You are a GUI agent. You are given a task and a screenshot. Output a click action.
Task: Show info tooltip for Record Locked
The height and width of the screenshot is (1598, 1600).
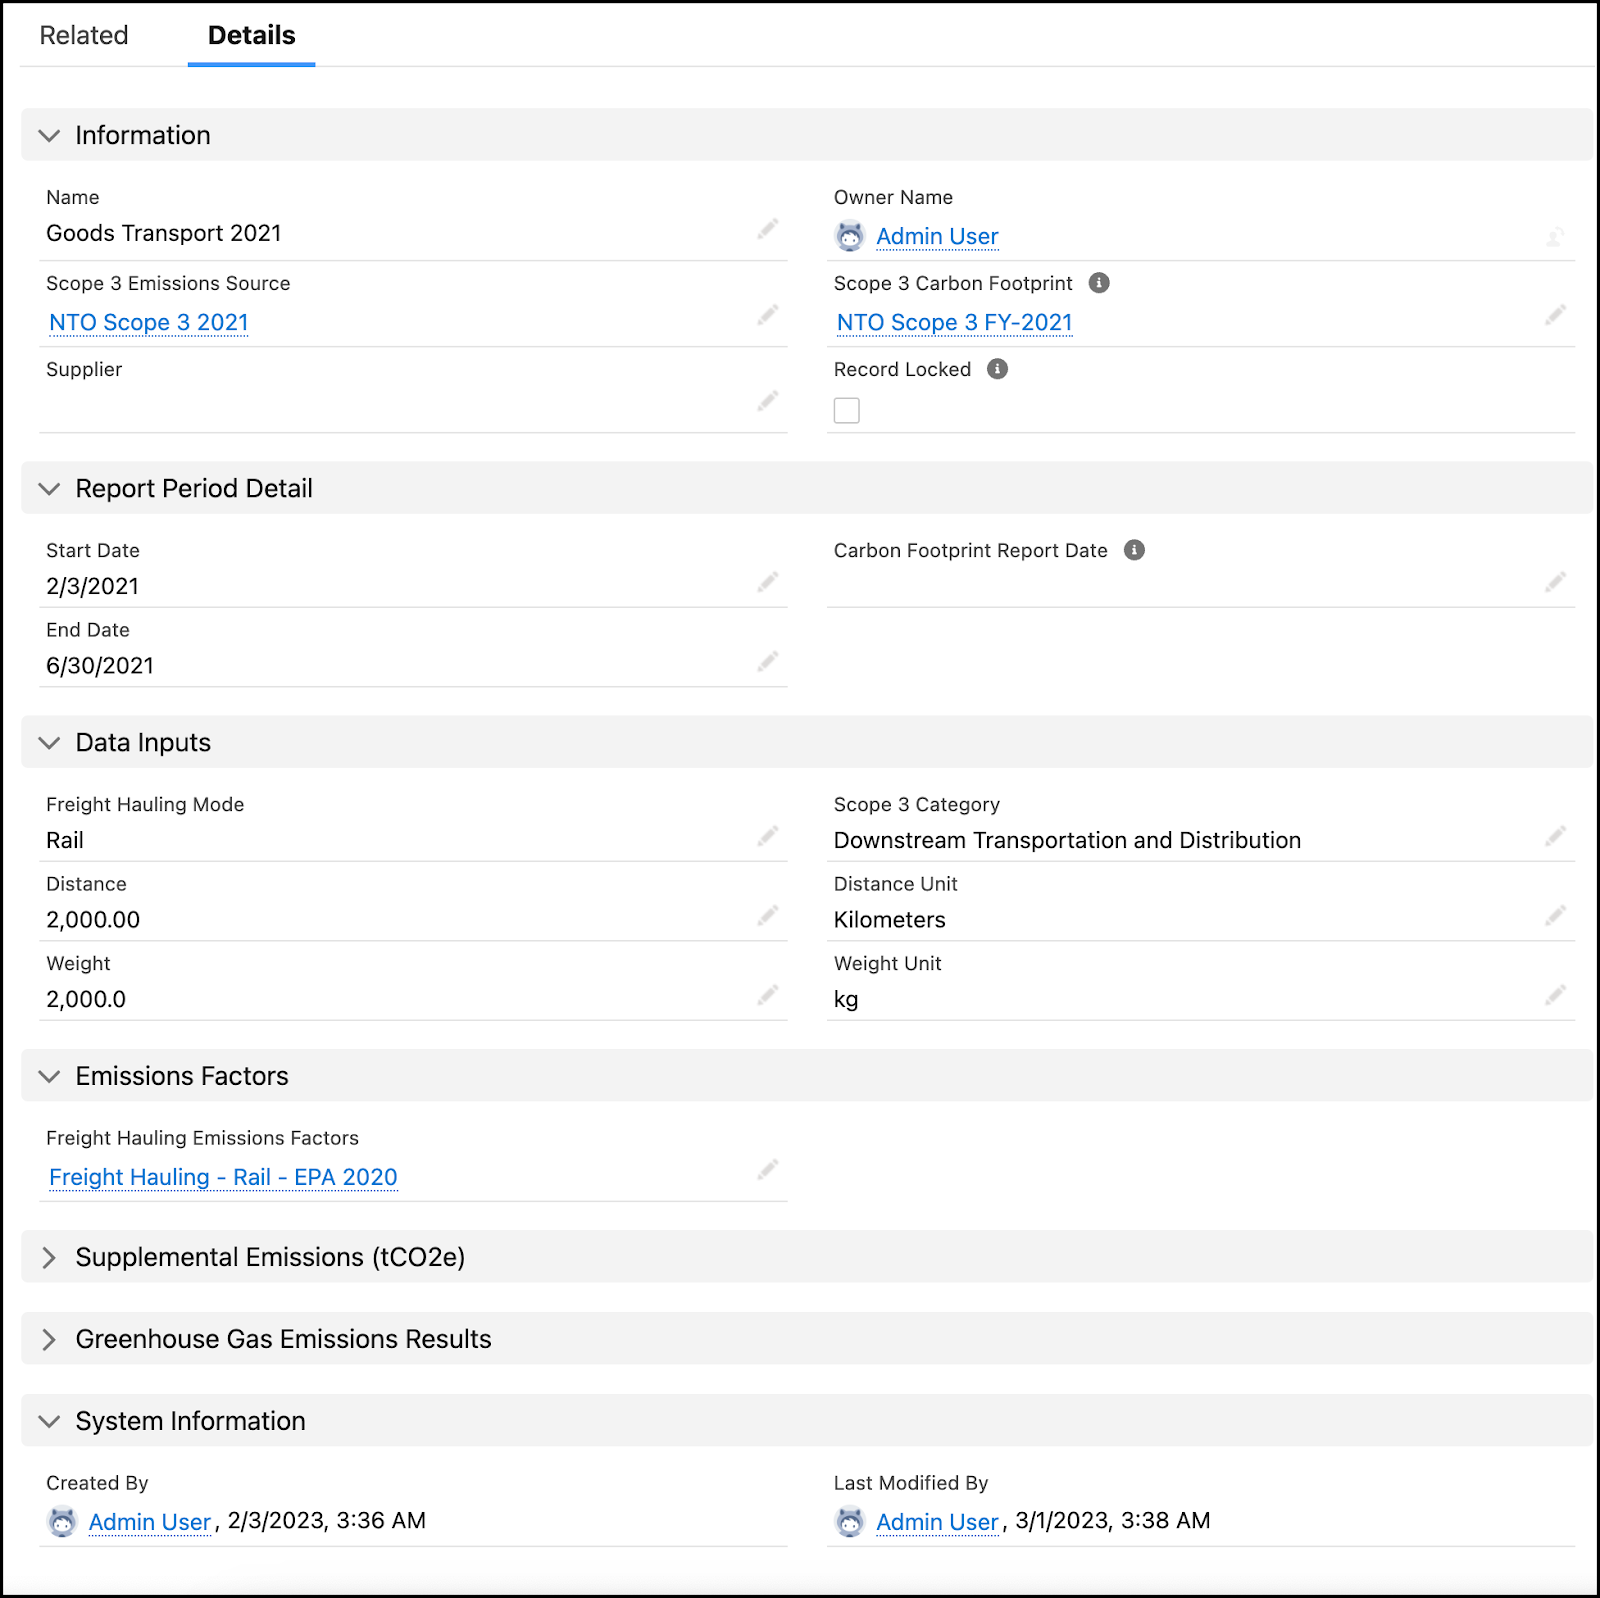tap(997, 369)
